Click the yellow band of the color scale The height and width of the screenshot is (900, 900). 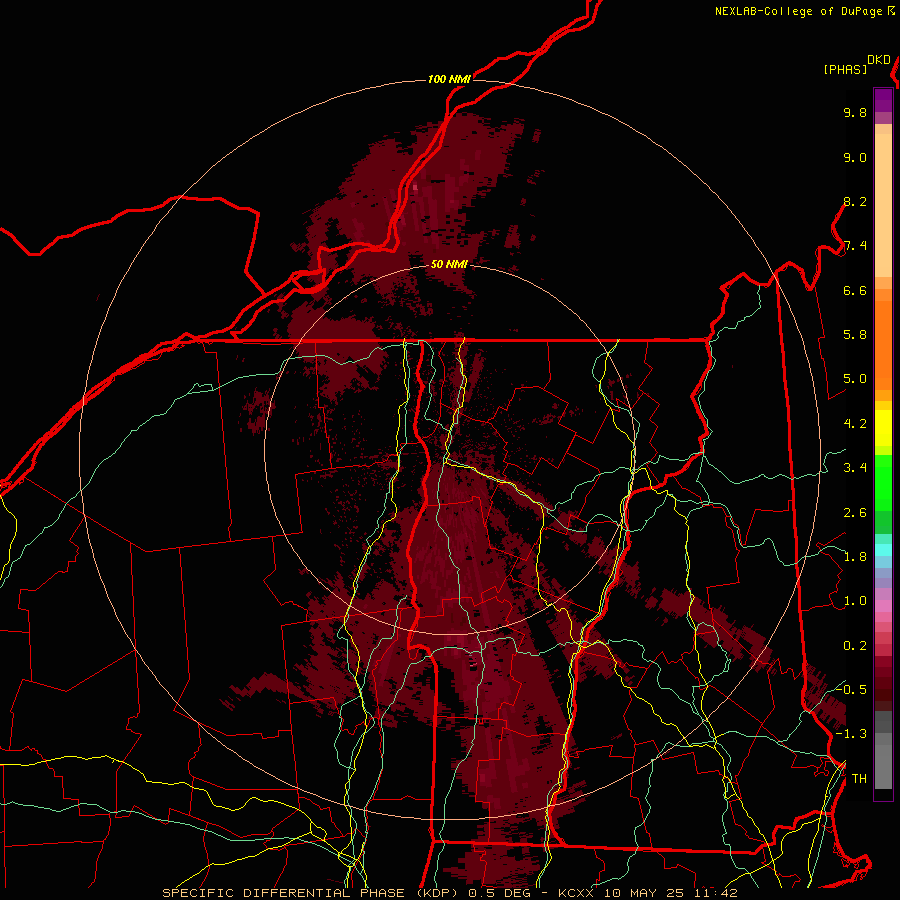(x=883, y=428)
